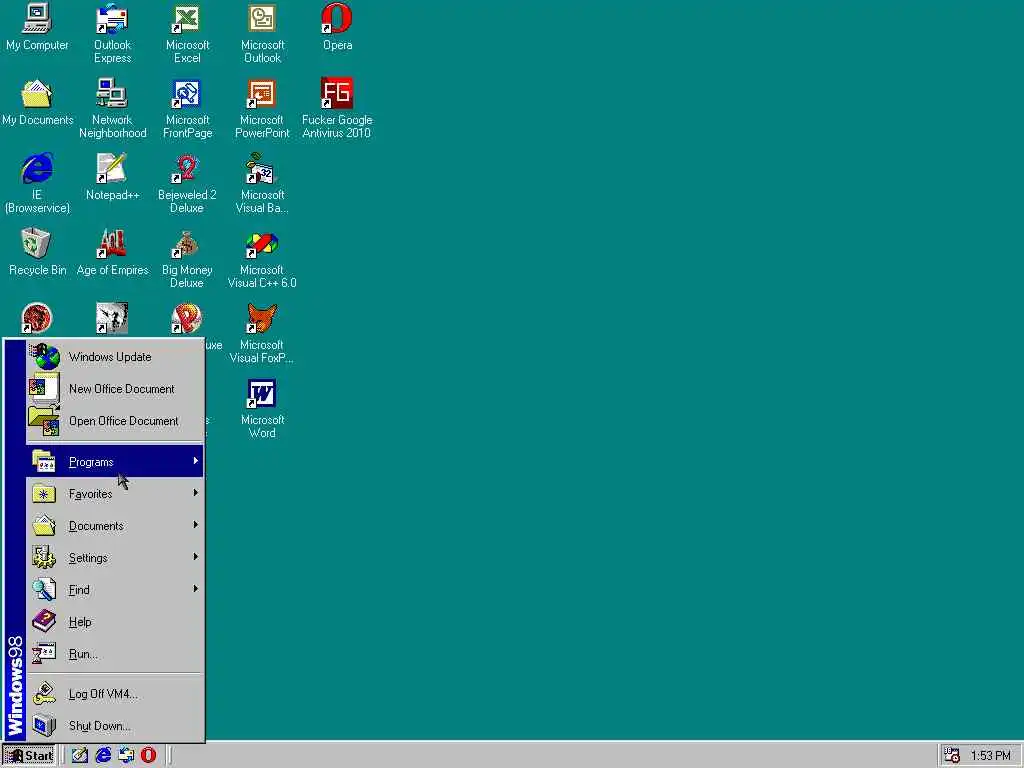Viewport: 1024px width, 768px height.
Task: Click the Start button on the taskbar
Action: pos(29,756)
